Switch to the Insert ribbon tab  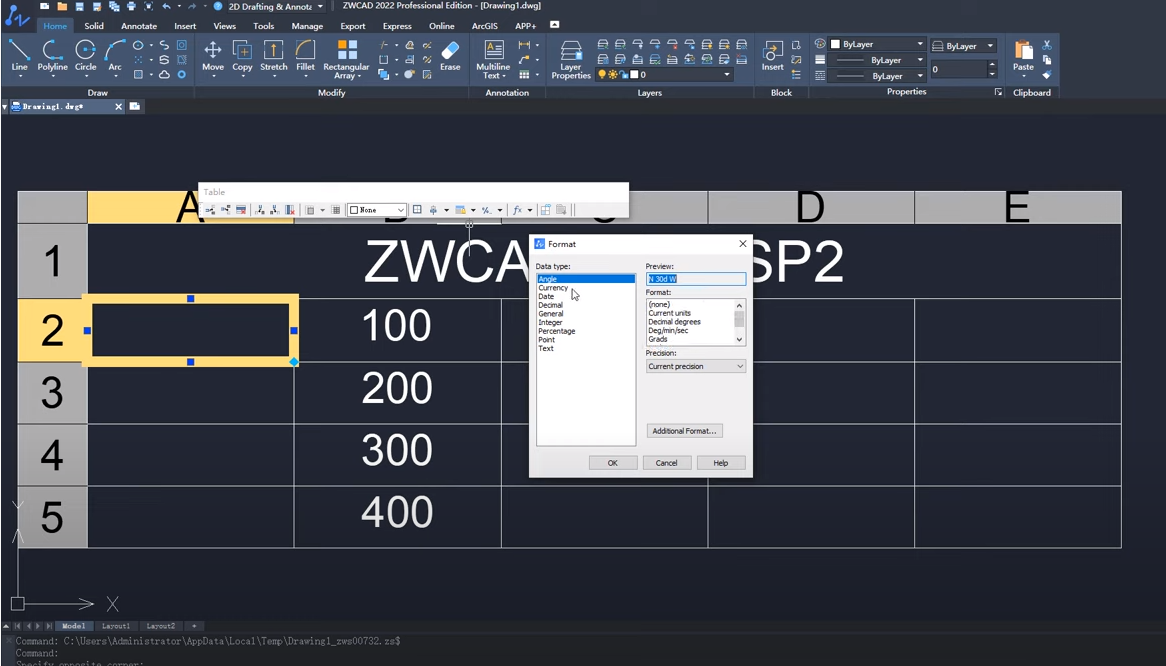pyautogui.click(x=185, y=26)
